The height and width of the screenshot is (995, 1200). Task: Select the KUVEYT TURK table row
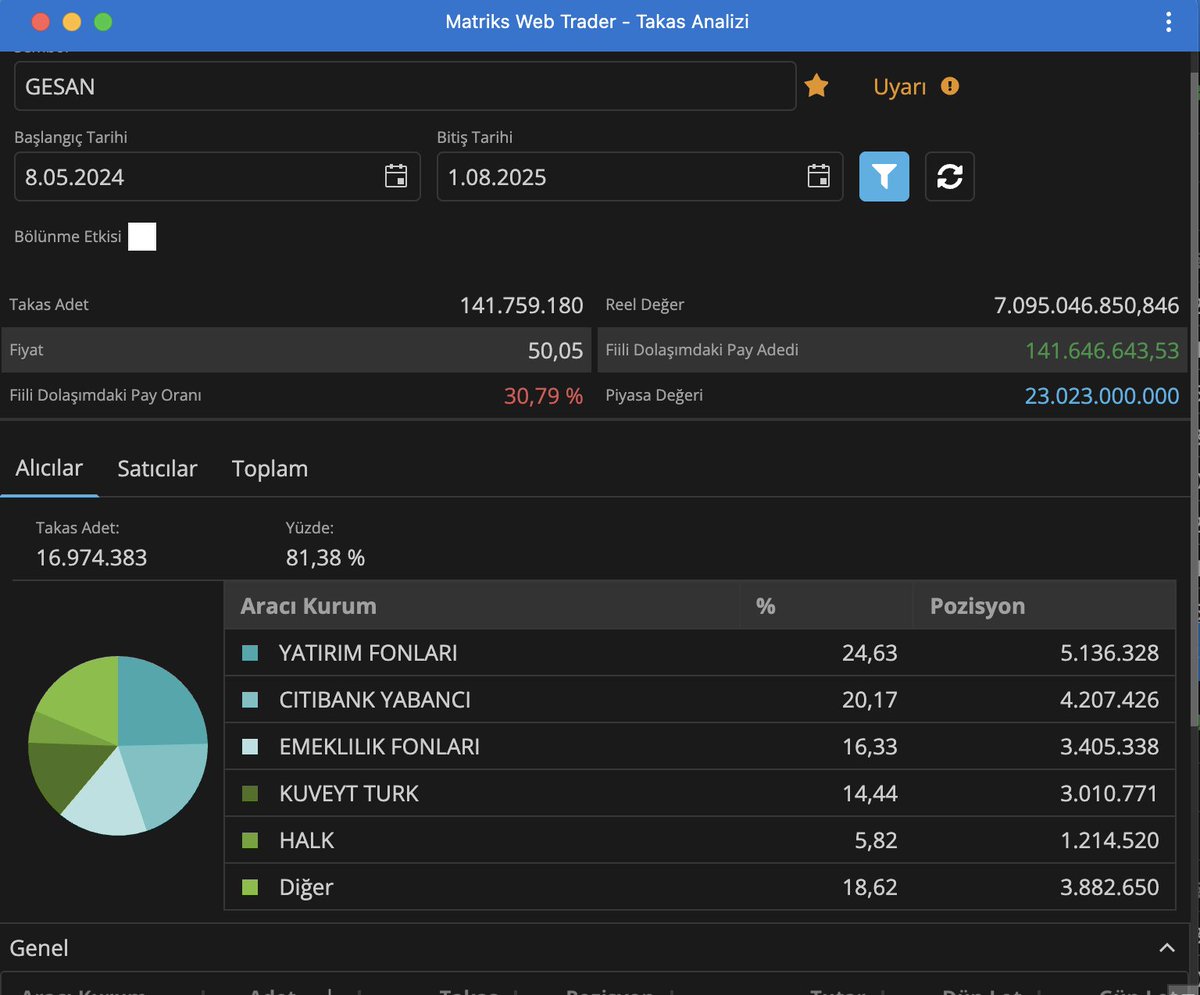coord(700,794)
